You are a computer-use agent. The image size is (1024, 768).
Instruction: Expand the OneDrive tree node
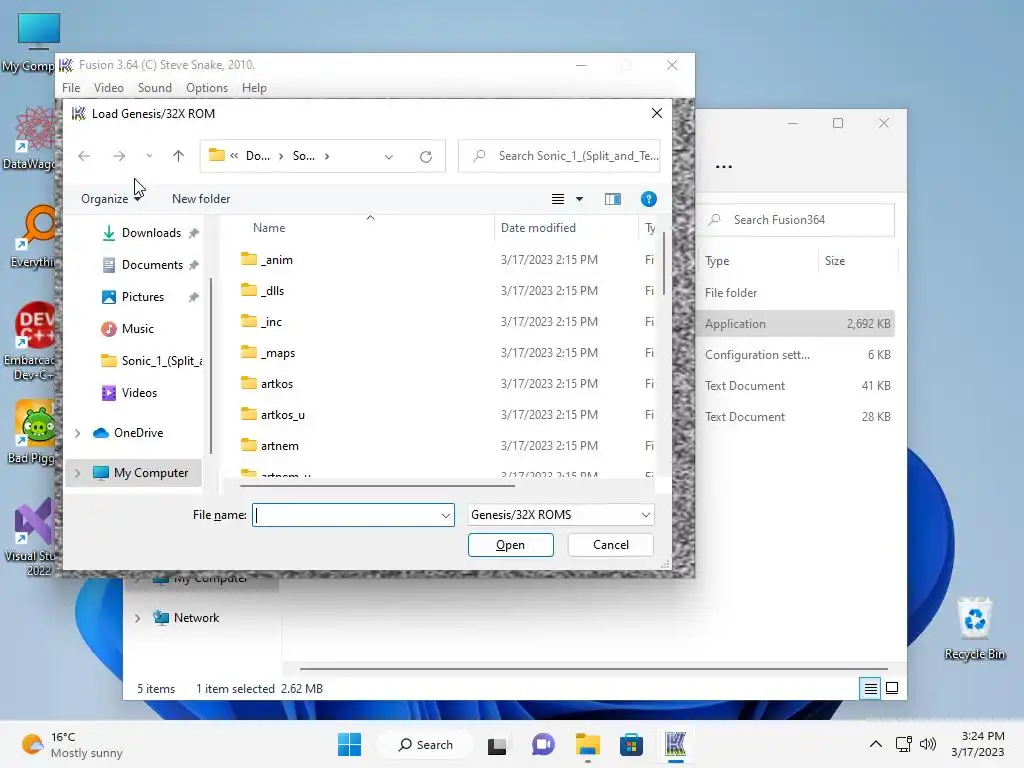point(78,433)
